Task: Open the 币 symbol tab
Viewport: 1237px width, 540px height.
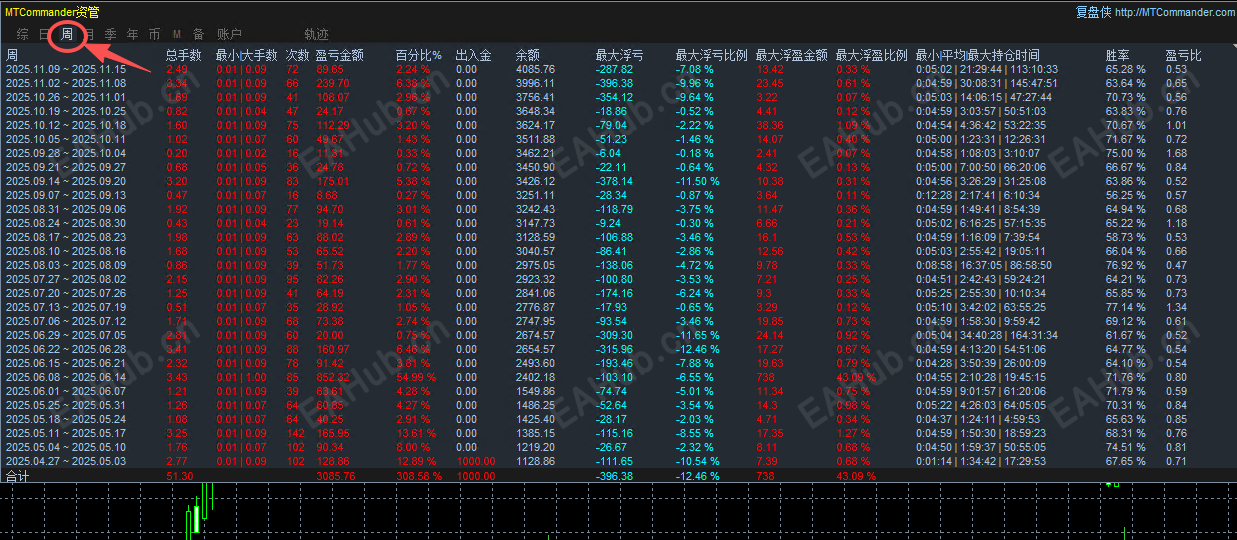Action: [154, 35]
